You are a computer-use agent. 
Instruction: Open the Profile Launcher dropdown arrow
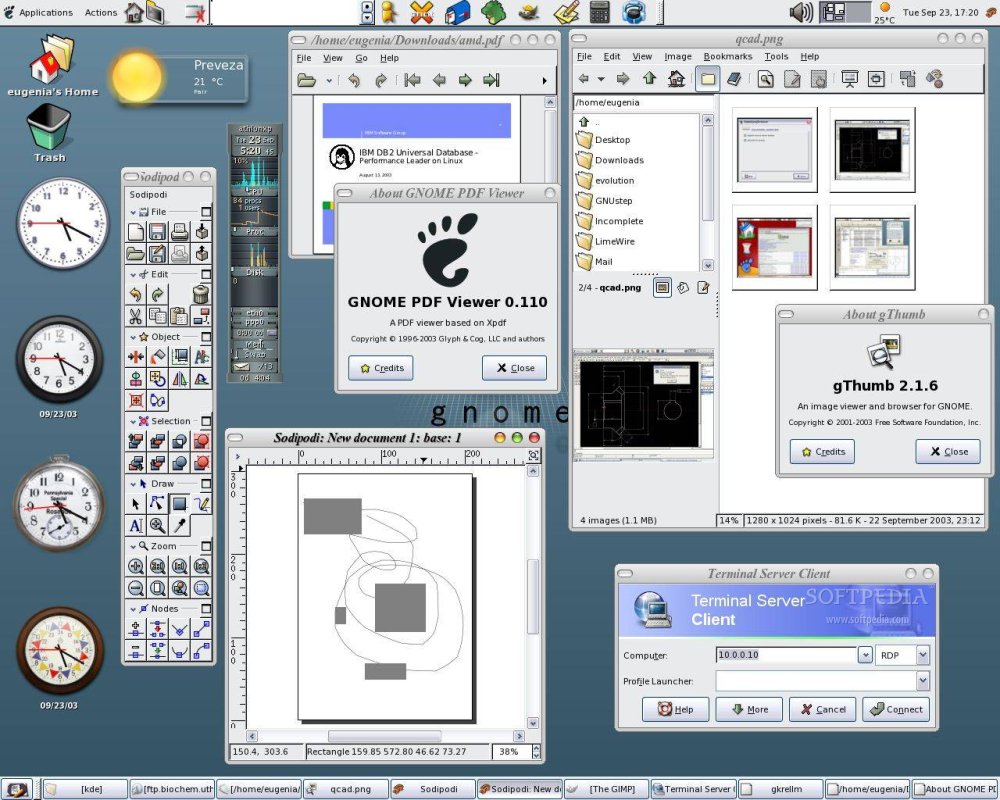(923, 681)
